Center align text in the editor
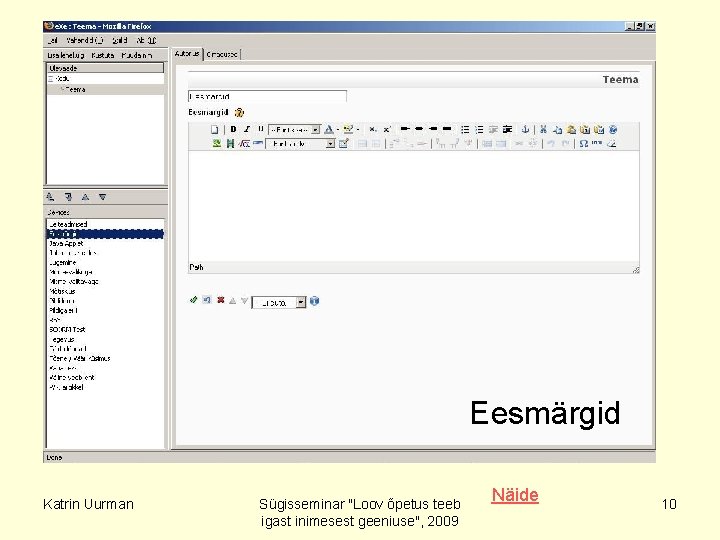 pyautogui.click(x=419, y=129)
